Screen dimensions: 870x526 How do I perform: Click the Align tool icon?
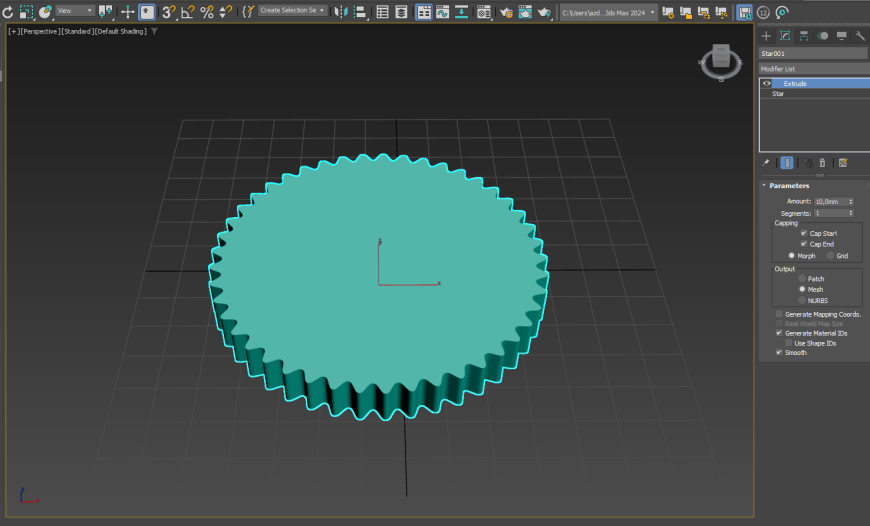pos(360,12)
